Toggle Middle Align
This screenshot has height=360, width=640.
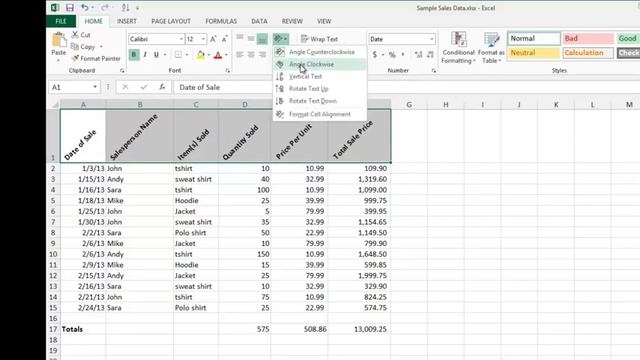pos(251,39)
